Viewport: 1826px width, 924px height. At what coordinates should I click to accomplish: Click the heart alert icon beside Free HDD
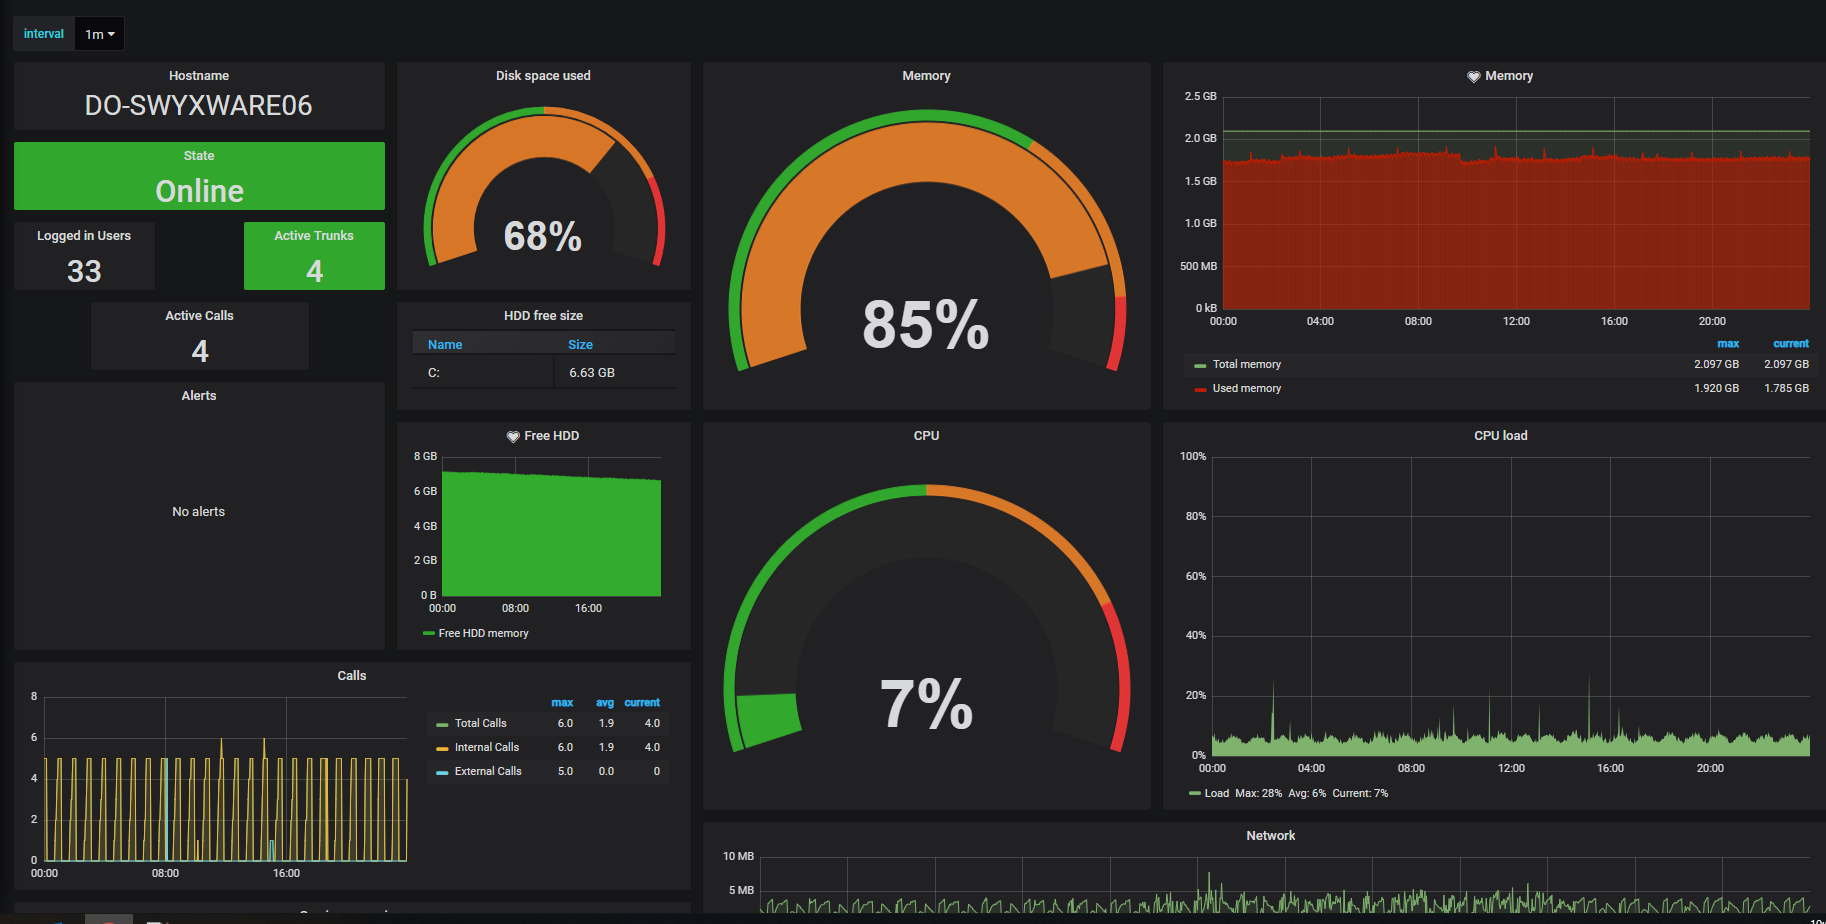coord(513,436)
